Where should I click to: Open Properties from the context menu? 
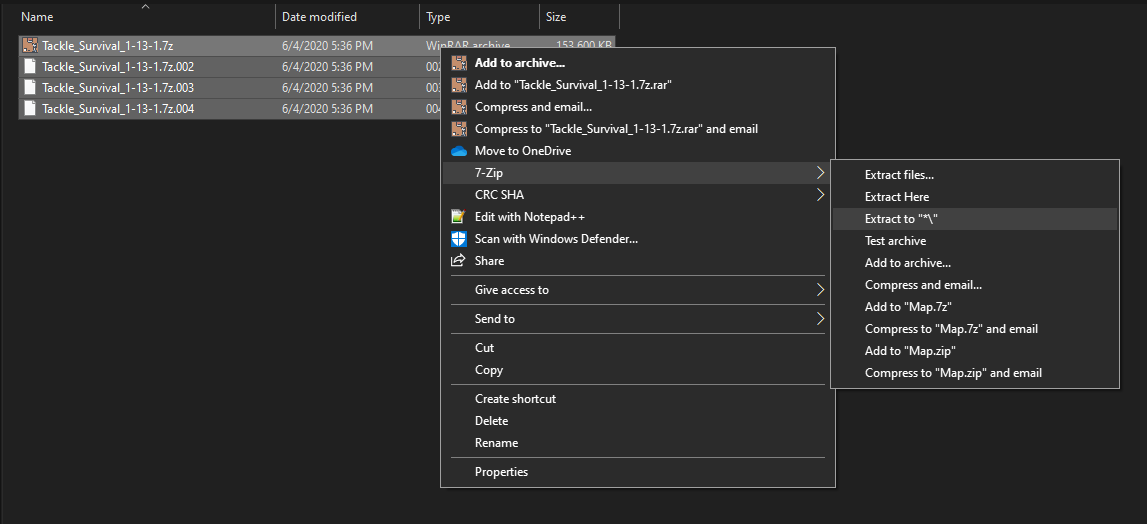coord(501,472)
